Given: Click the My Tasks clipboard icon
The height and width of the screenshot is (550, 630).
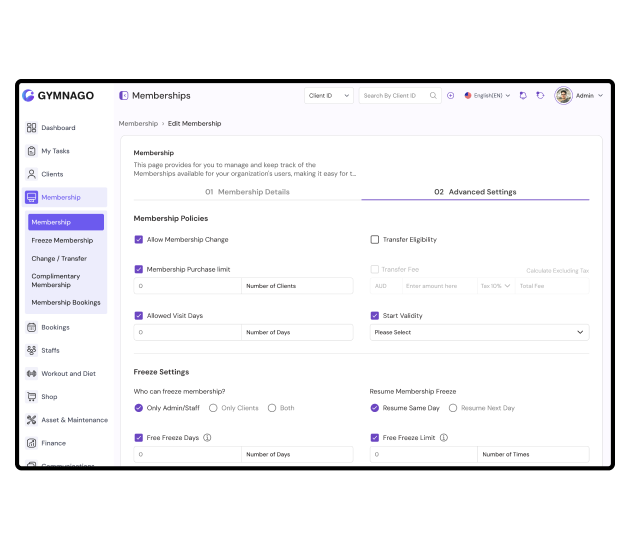Looking at the screenshot, I should 31,151.
